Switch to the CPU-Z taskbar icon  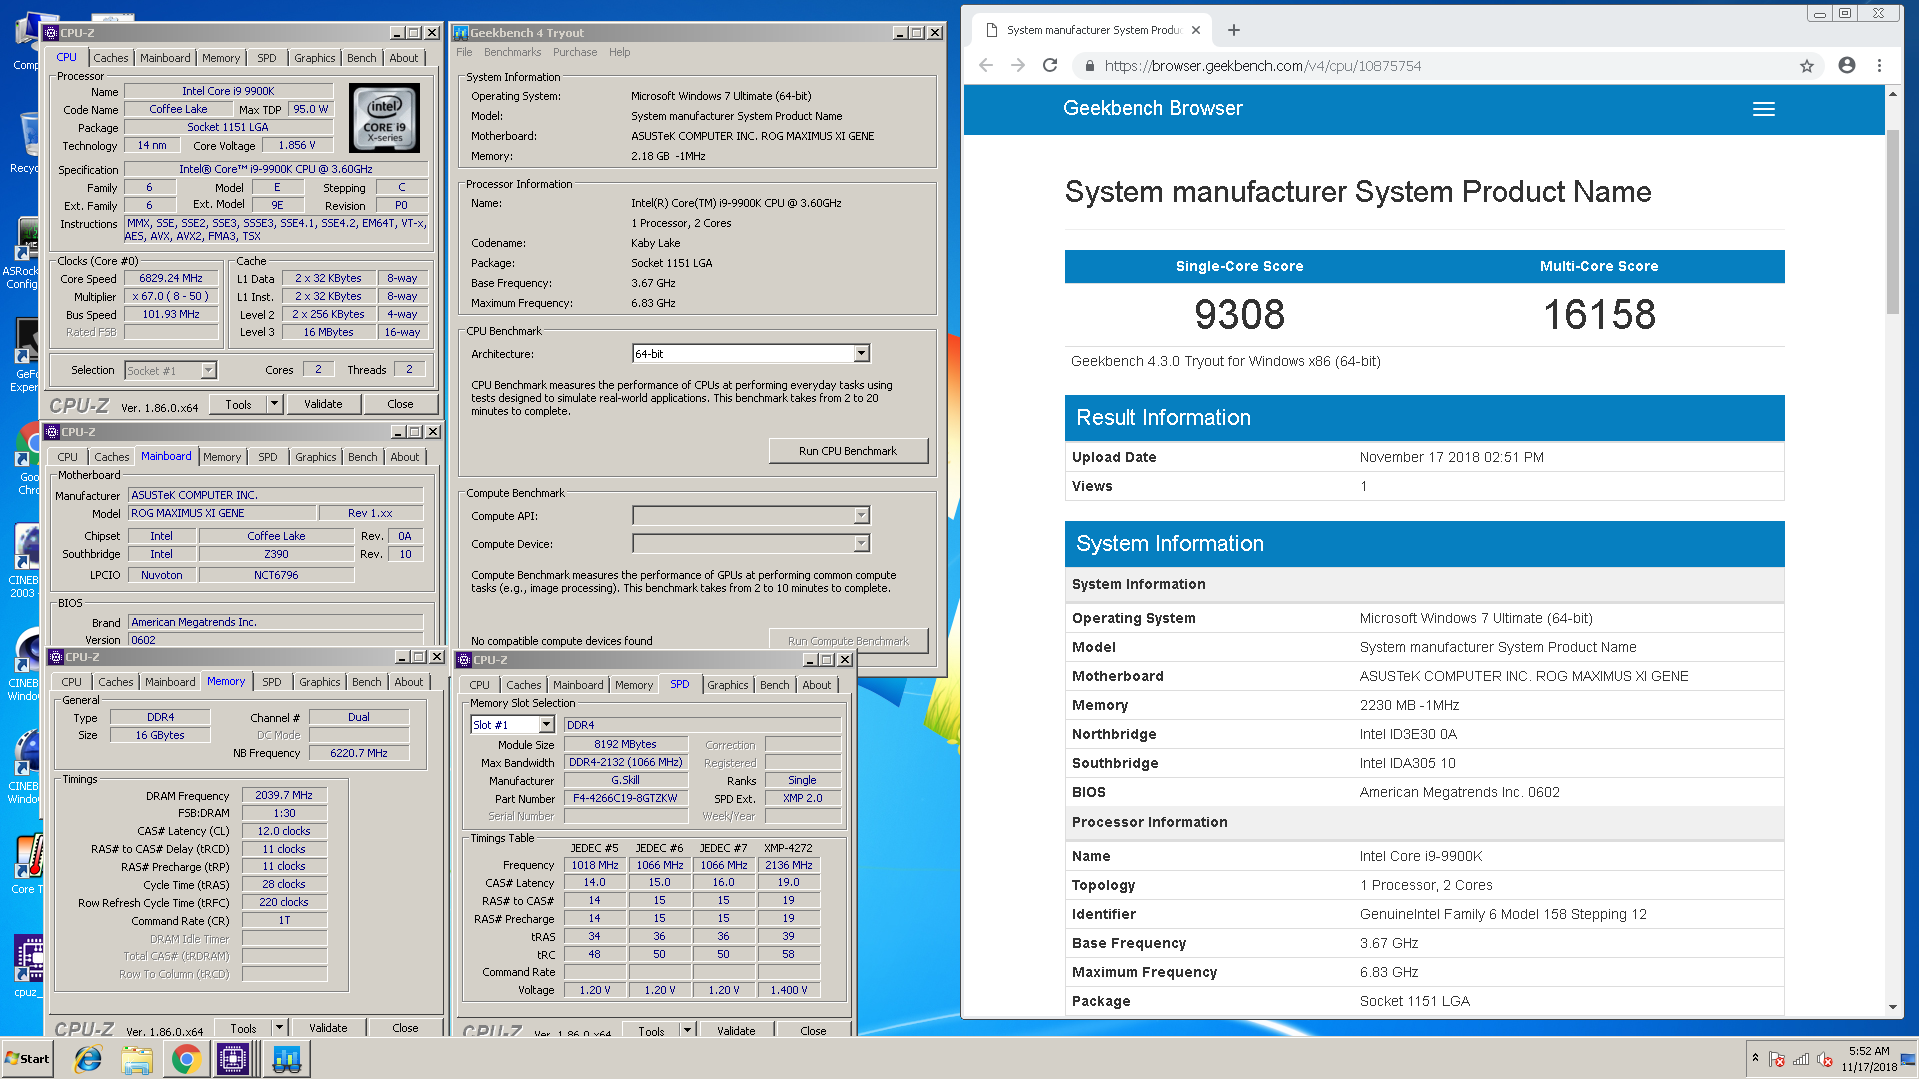coord(233,1058)
